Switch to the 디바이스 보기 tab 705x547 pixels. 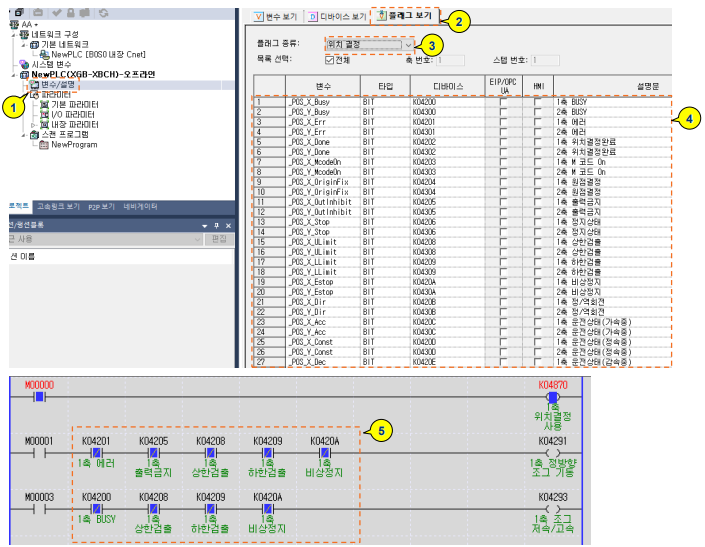(337, 17)
